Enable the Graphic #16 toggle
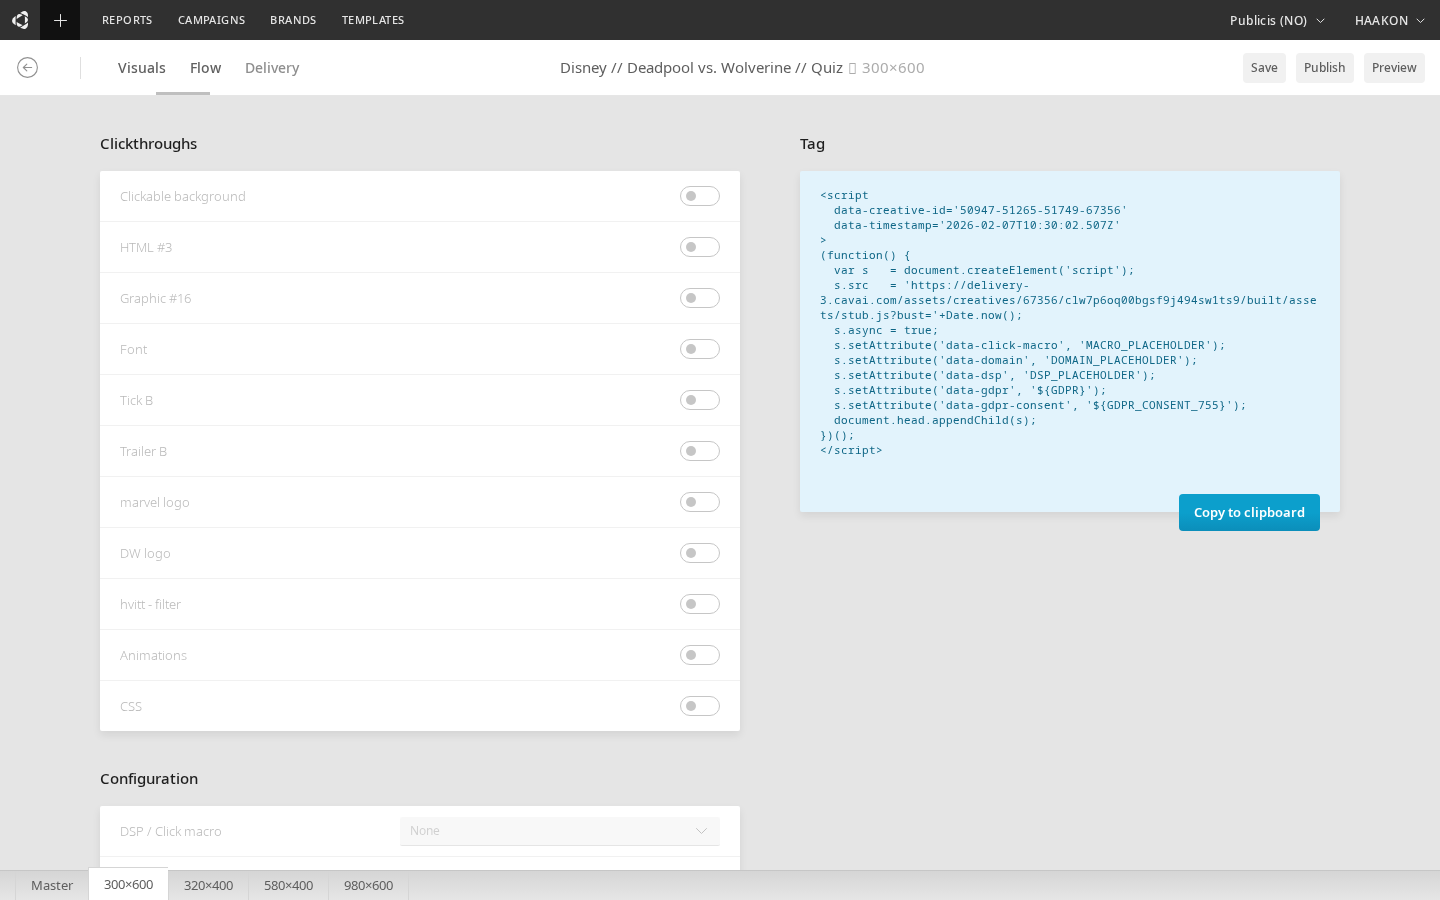The height and width of the screenshot is (900, 1440). click(699, 298)
